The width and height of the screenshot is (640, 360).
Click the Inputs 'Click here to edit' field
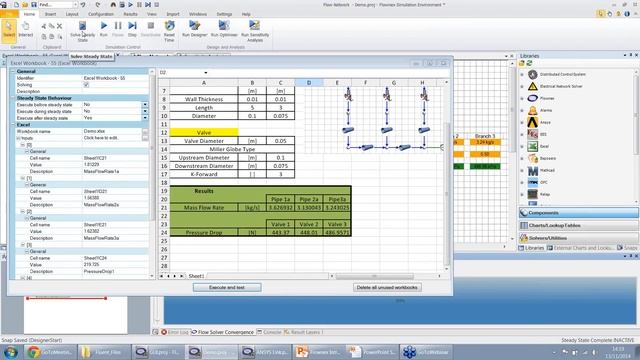[112, 138]
